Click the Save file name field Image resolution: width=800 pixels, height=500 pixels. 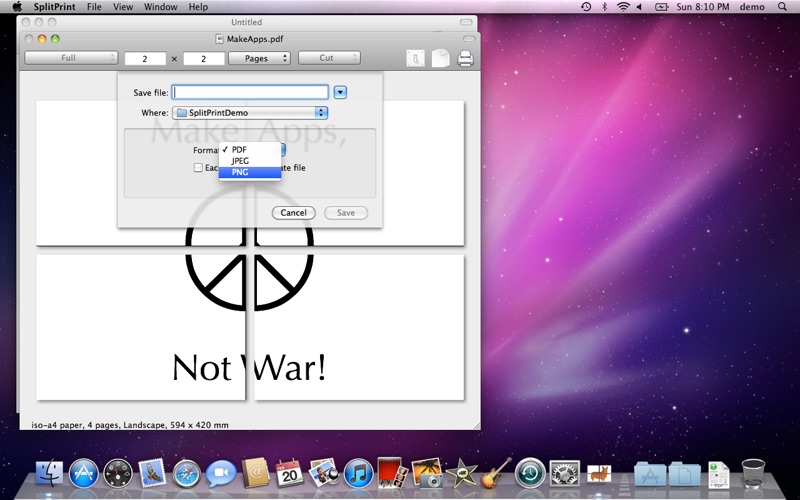click(250, 92)
